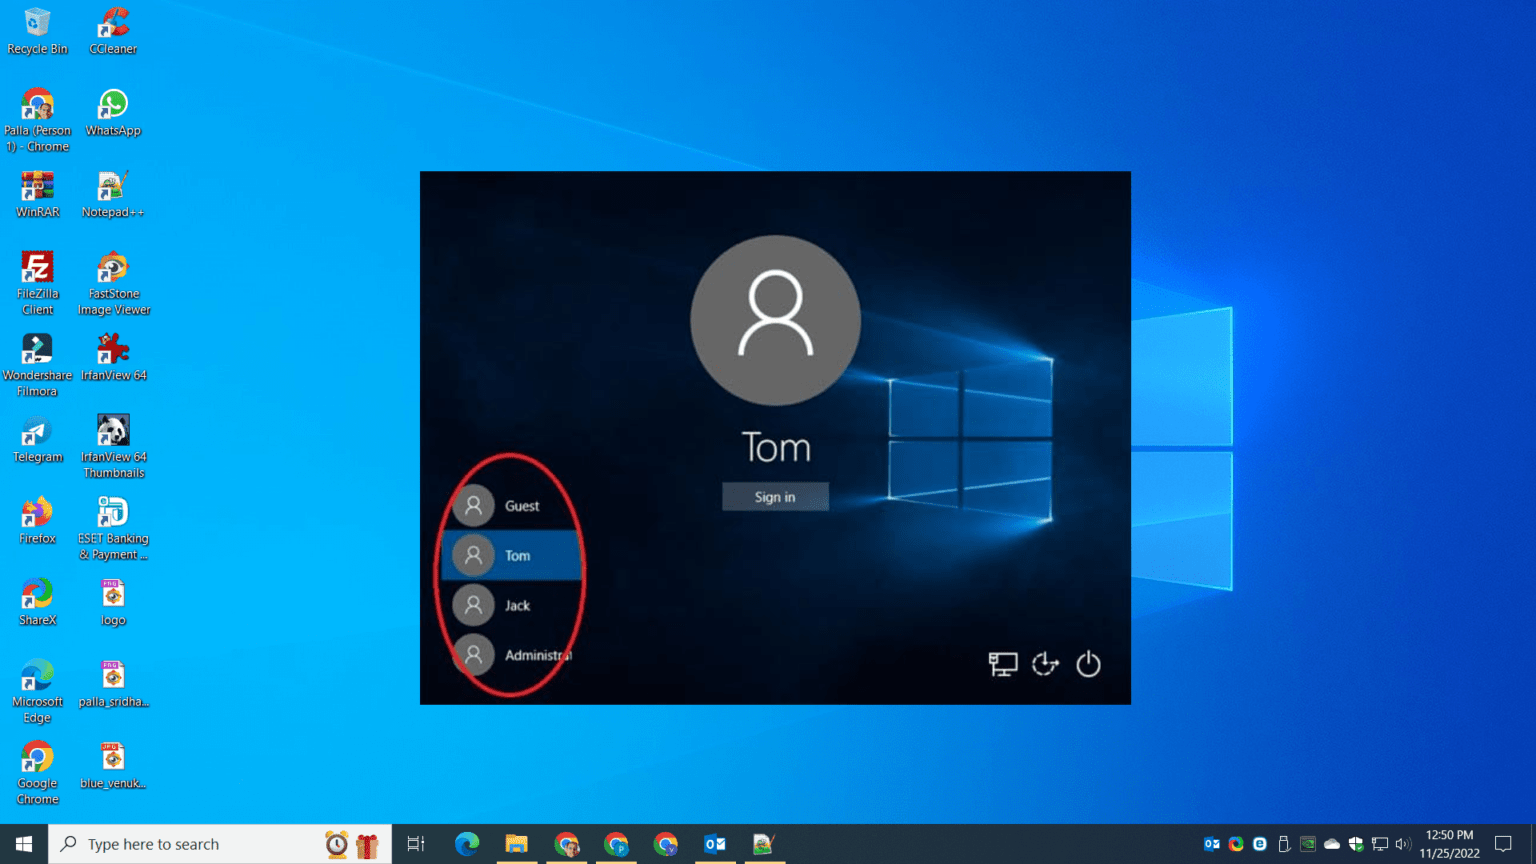Click the network connection icon on sign-in screen

click(1000, 664)
